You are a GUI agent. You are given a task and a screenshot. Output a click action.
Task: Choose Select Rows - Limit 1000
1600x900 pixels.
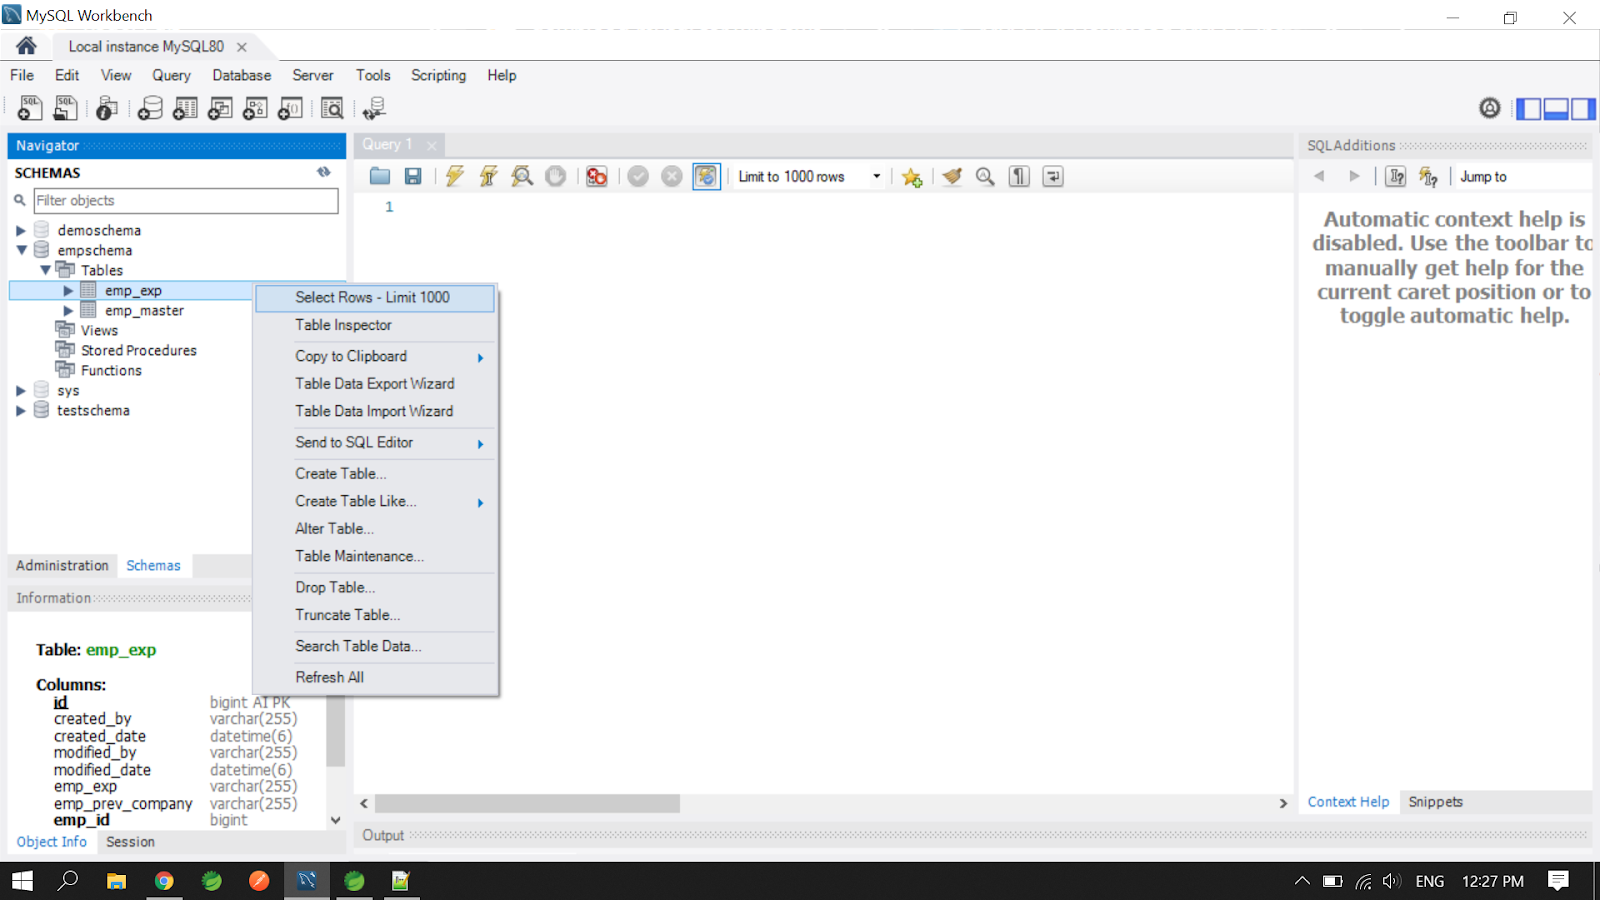[375, 297]
